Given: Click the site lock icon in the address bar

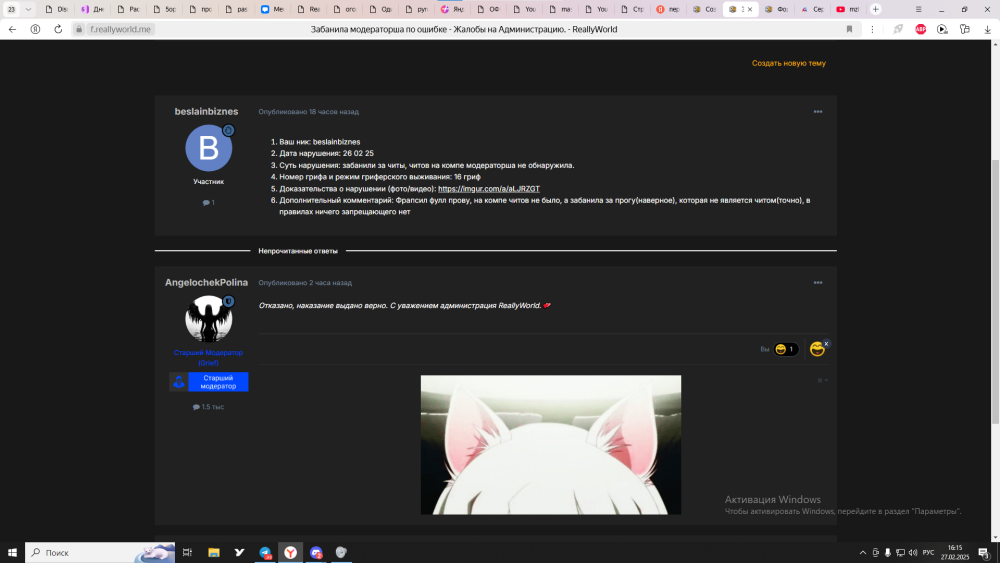Looking at the screenshot, I should pos(79,29).
